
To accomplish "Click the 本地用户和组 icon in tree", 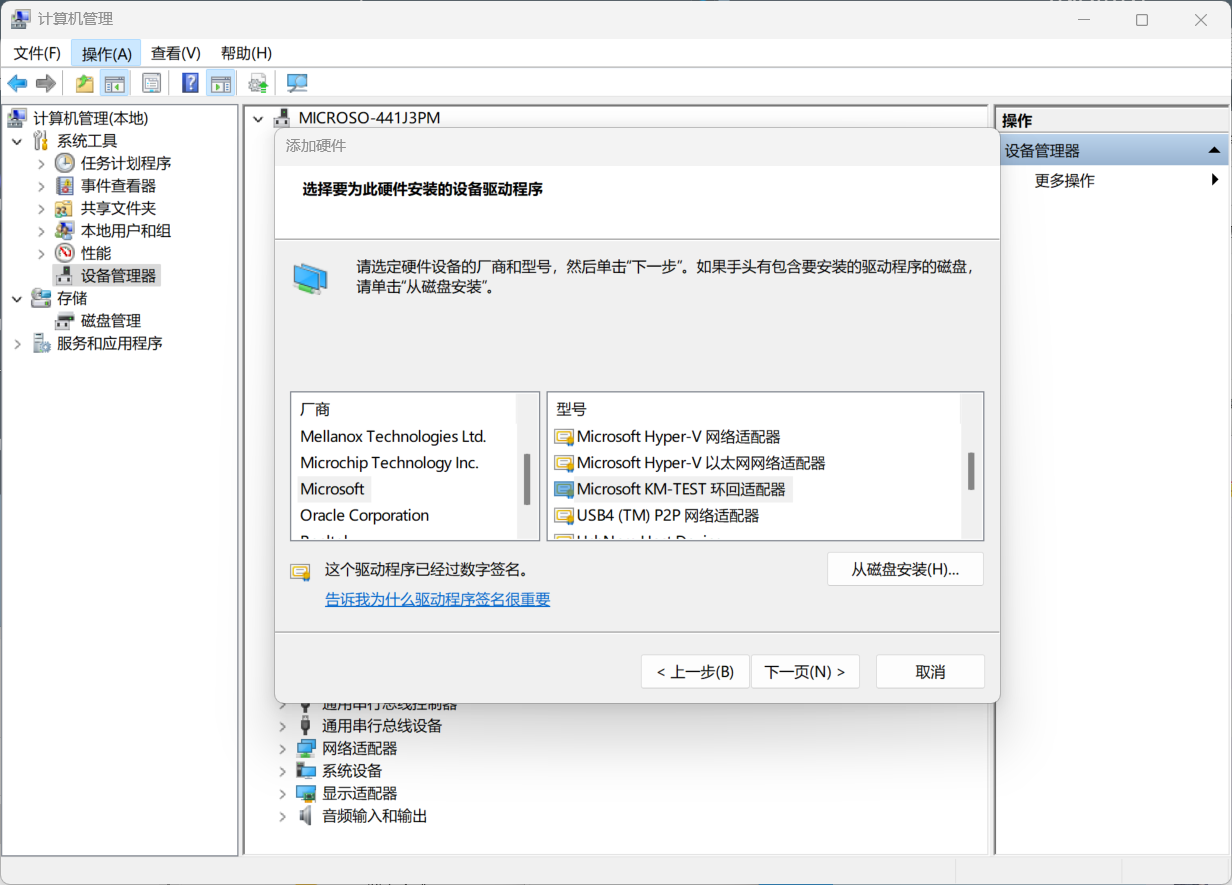I will 65,231.
